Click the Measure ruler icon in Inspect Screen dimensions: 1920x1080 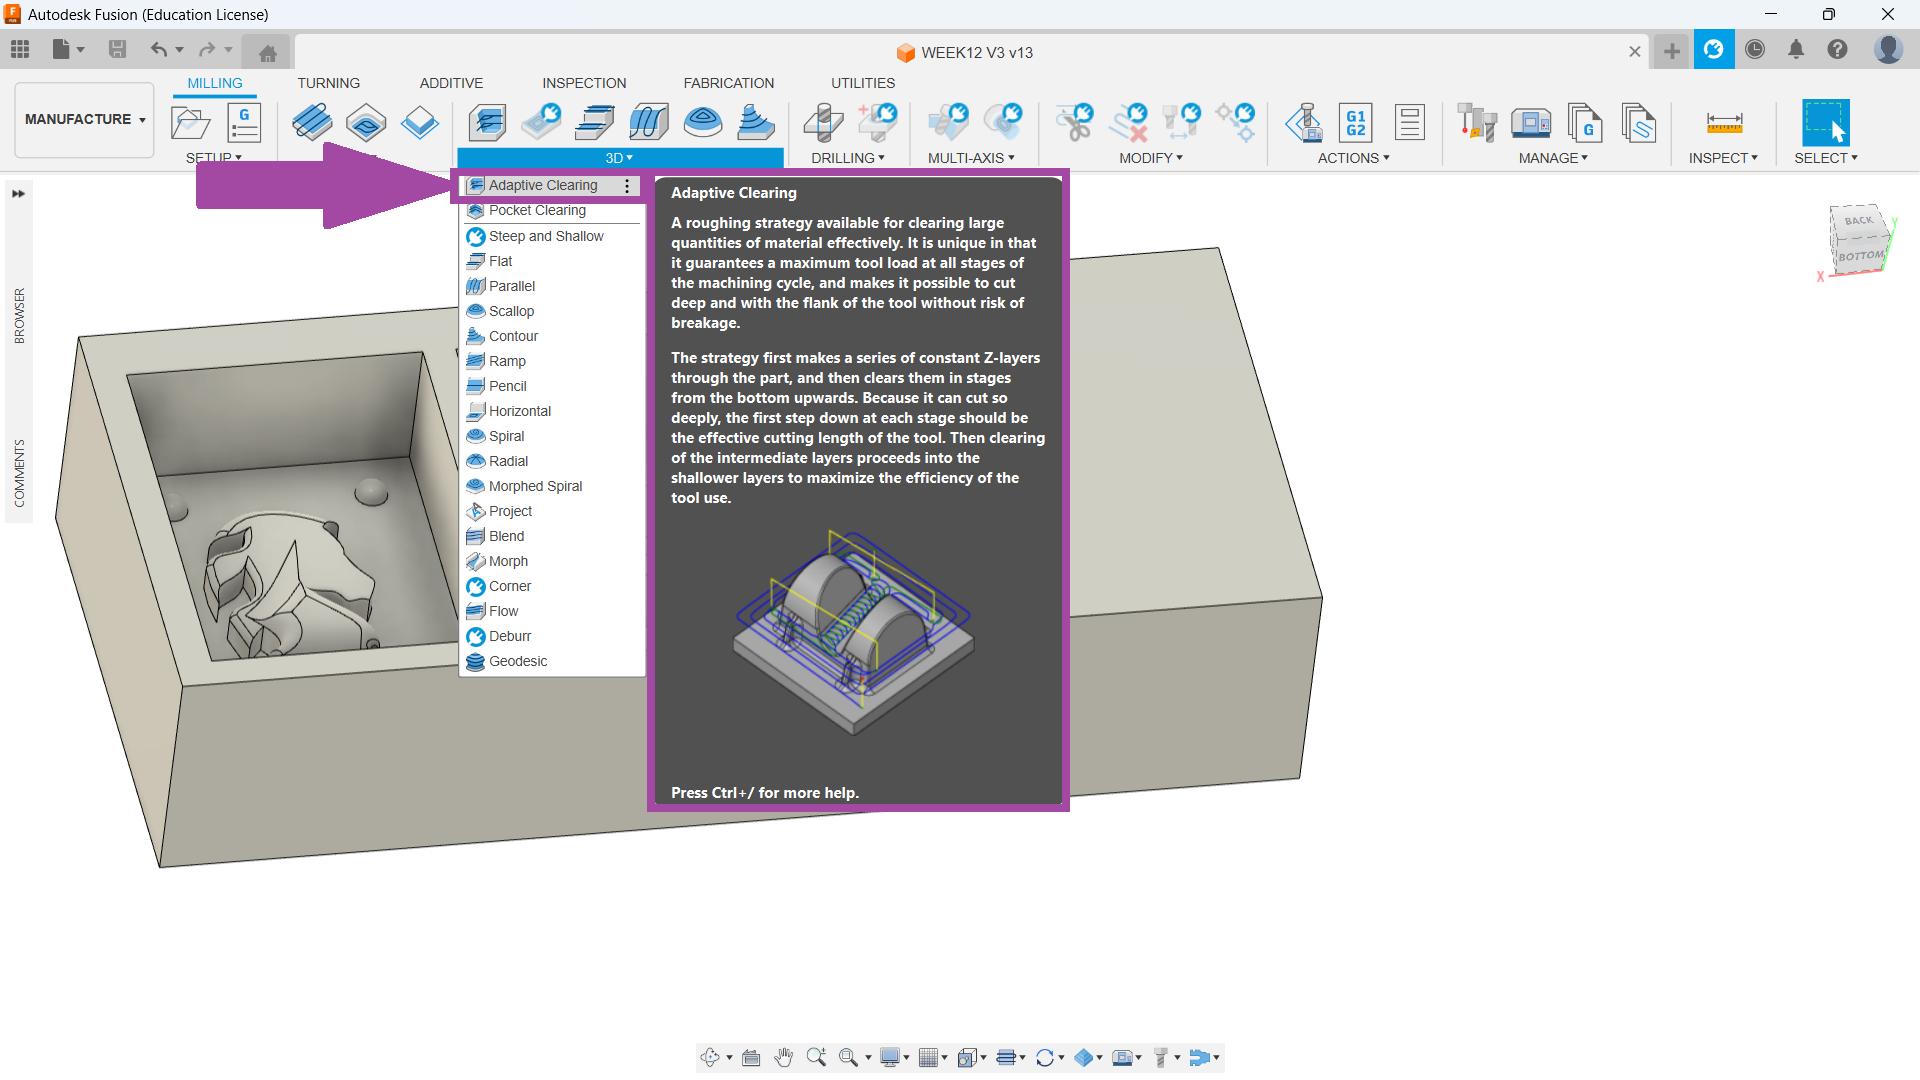point(1724,122)
